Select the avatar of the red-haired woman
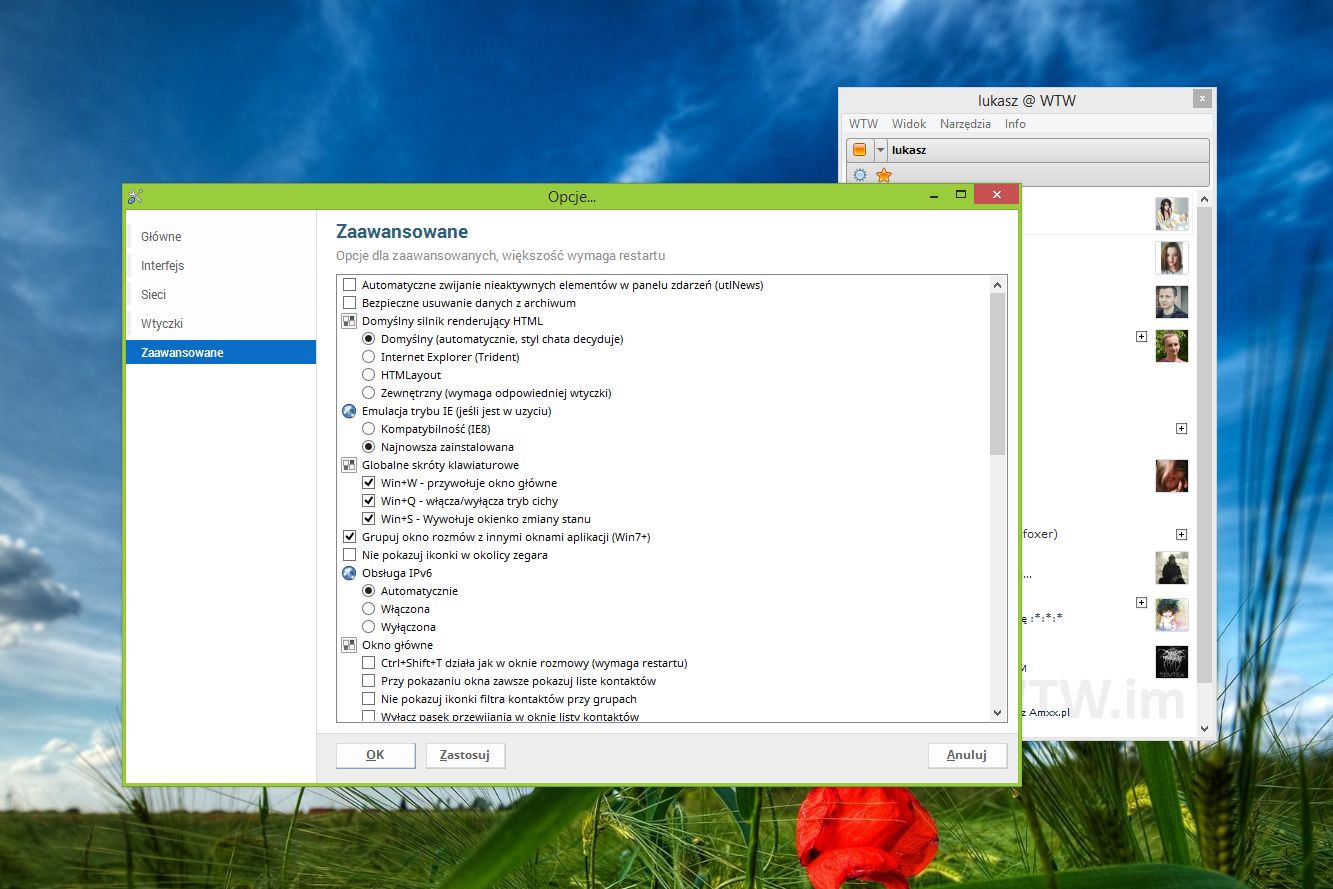 click(1172, 258)
